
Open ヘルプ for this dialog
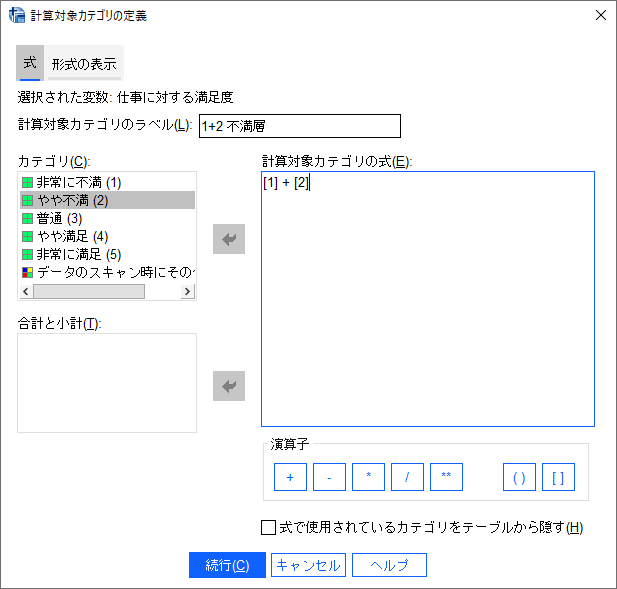389,565
